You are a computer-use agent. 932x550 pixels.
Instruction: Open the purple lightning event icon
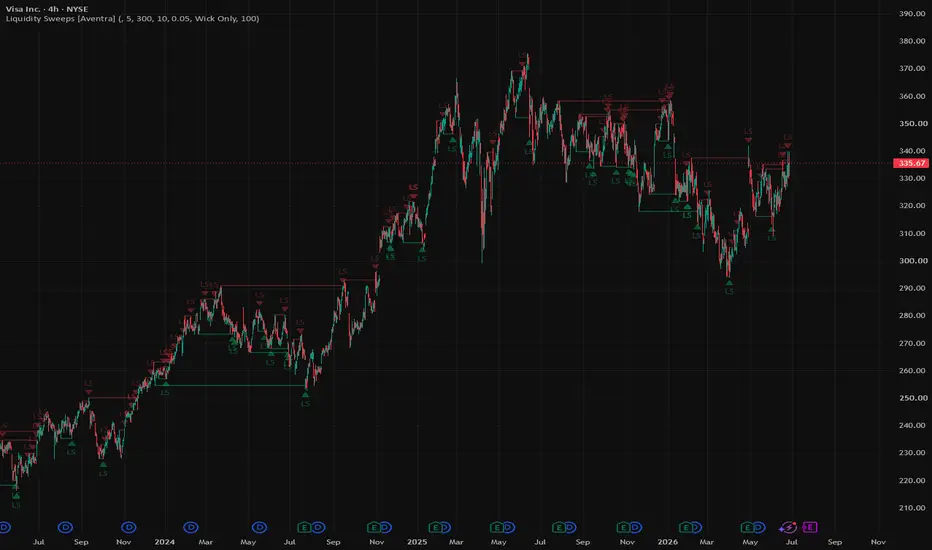(x=788, y=527)
